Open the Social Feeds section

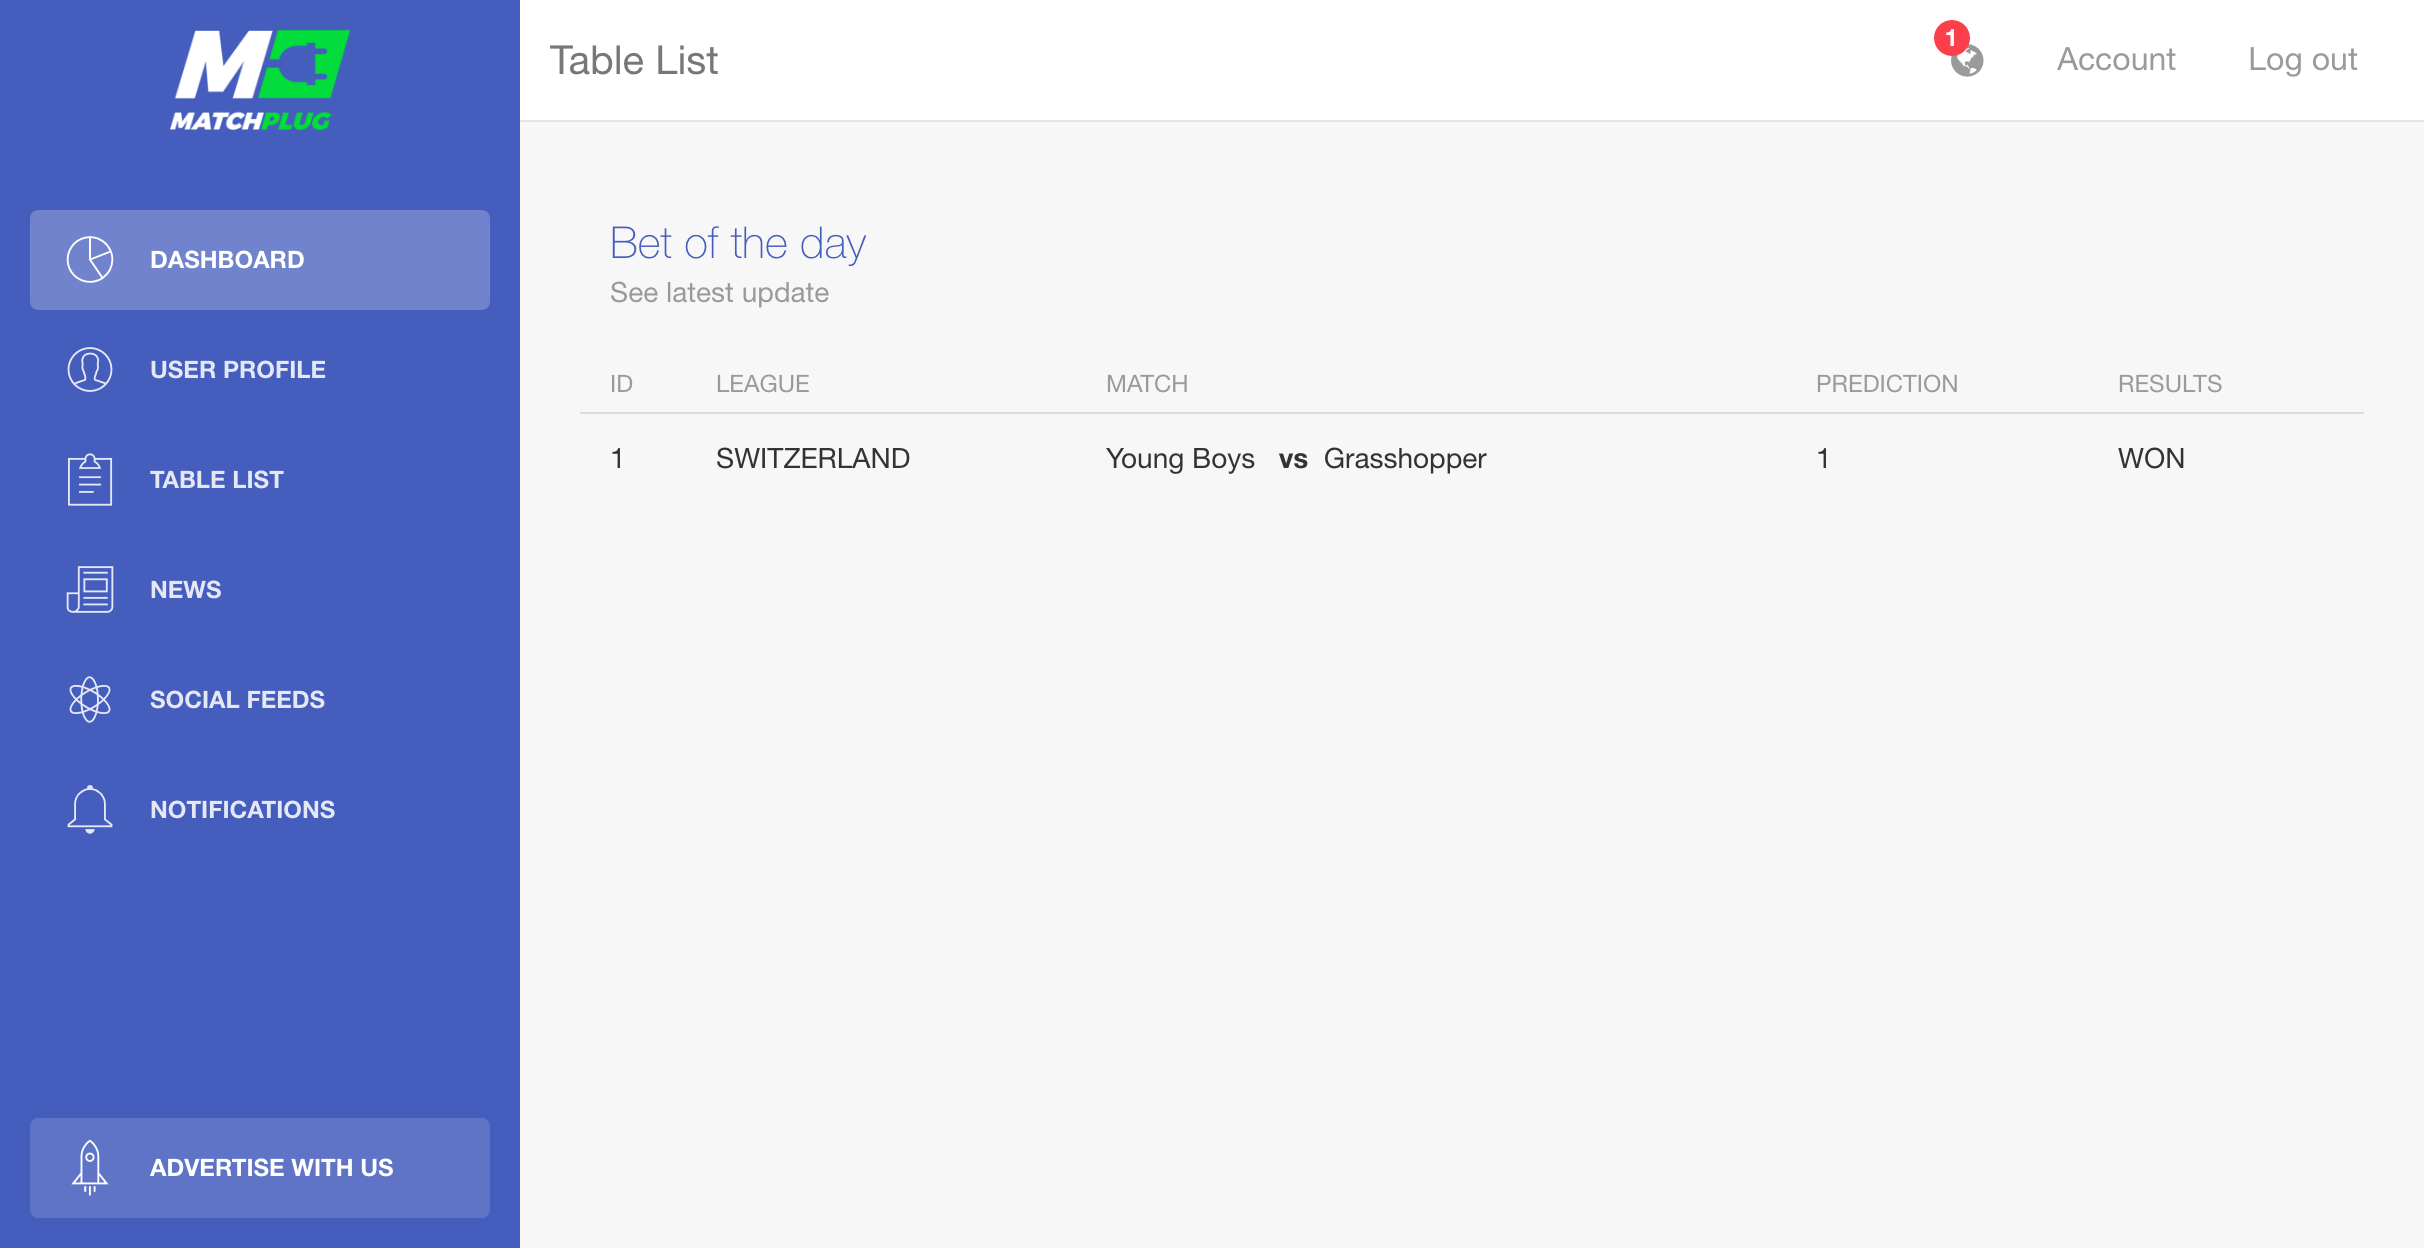pyautogui.click(x=260, y=700)
